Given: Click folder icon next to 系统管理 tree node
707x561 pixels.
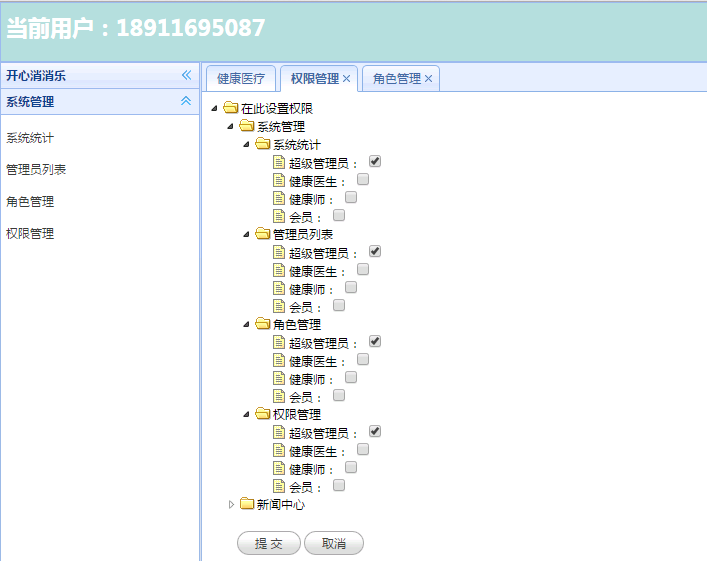Looking at the screenshot, I should tap(247, 126).
